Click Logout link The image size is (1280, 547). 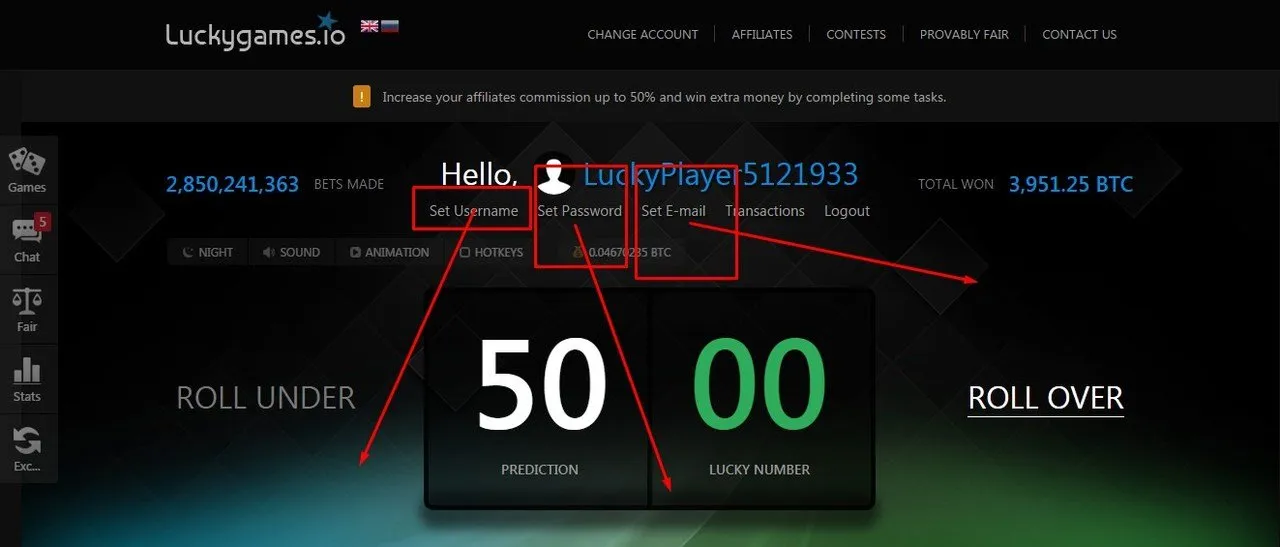pos(847,211)
